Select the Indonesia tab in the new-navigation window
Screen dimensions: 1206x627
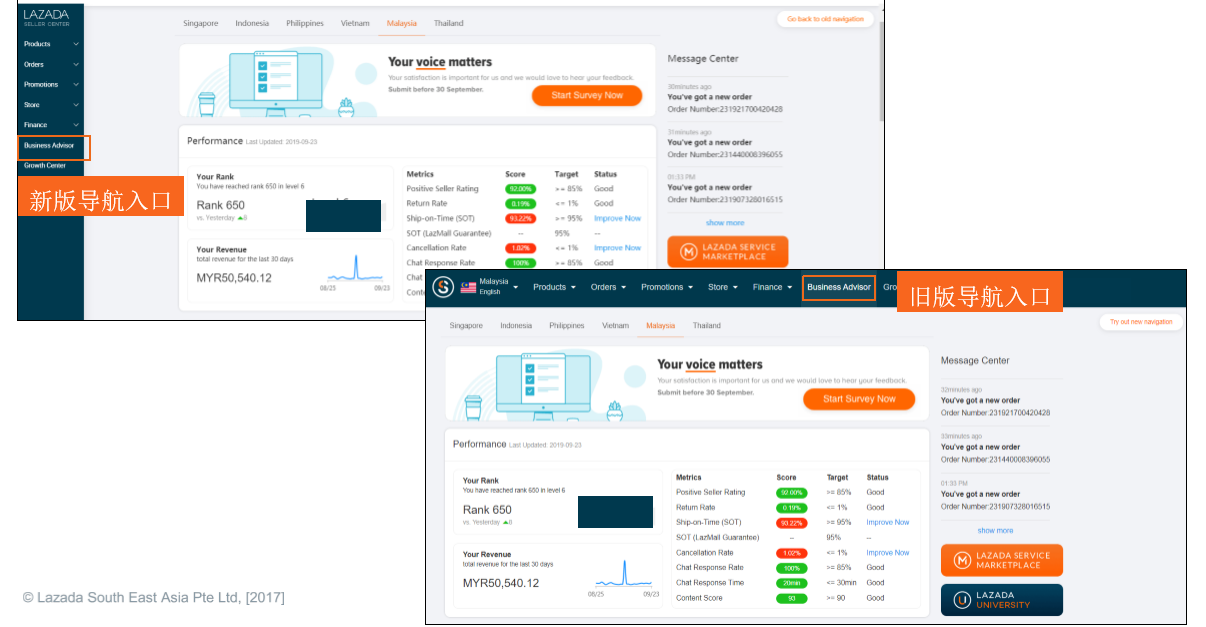coord(252,23)
